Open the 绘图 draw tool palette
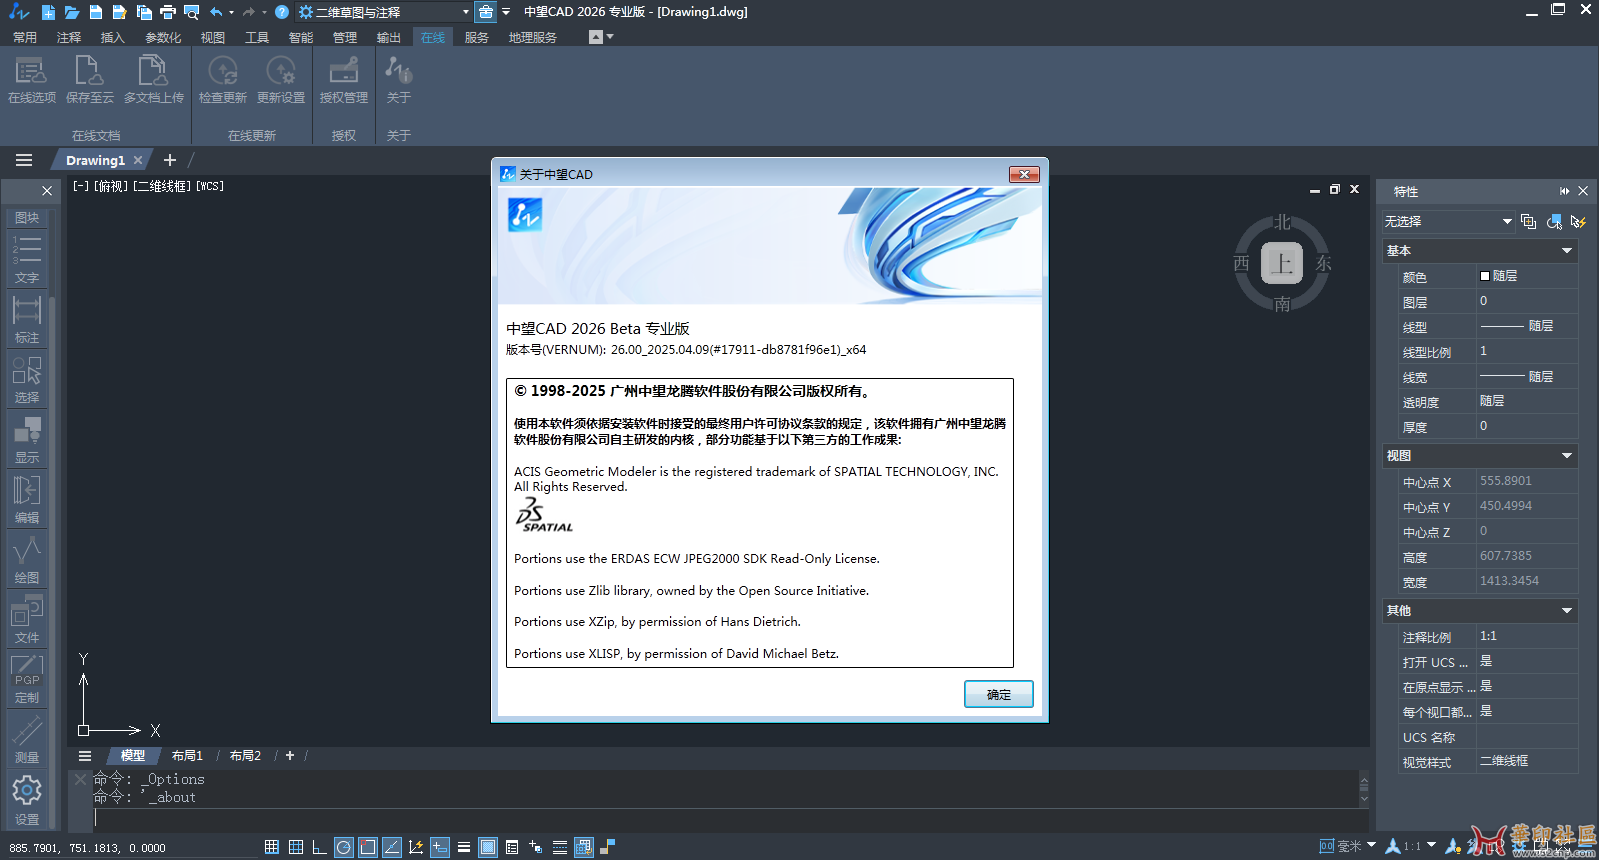The height and width of the screenshot is (860, 1599). click(27, 559)
